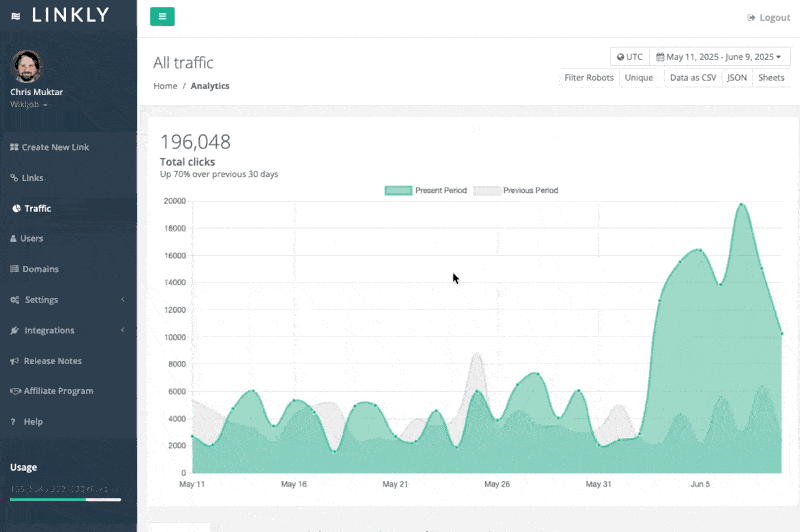This screenshot has width=800, height=532.
Task: Click the May 16 axis label
Action: (293, 484)
